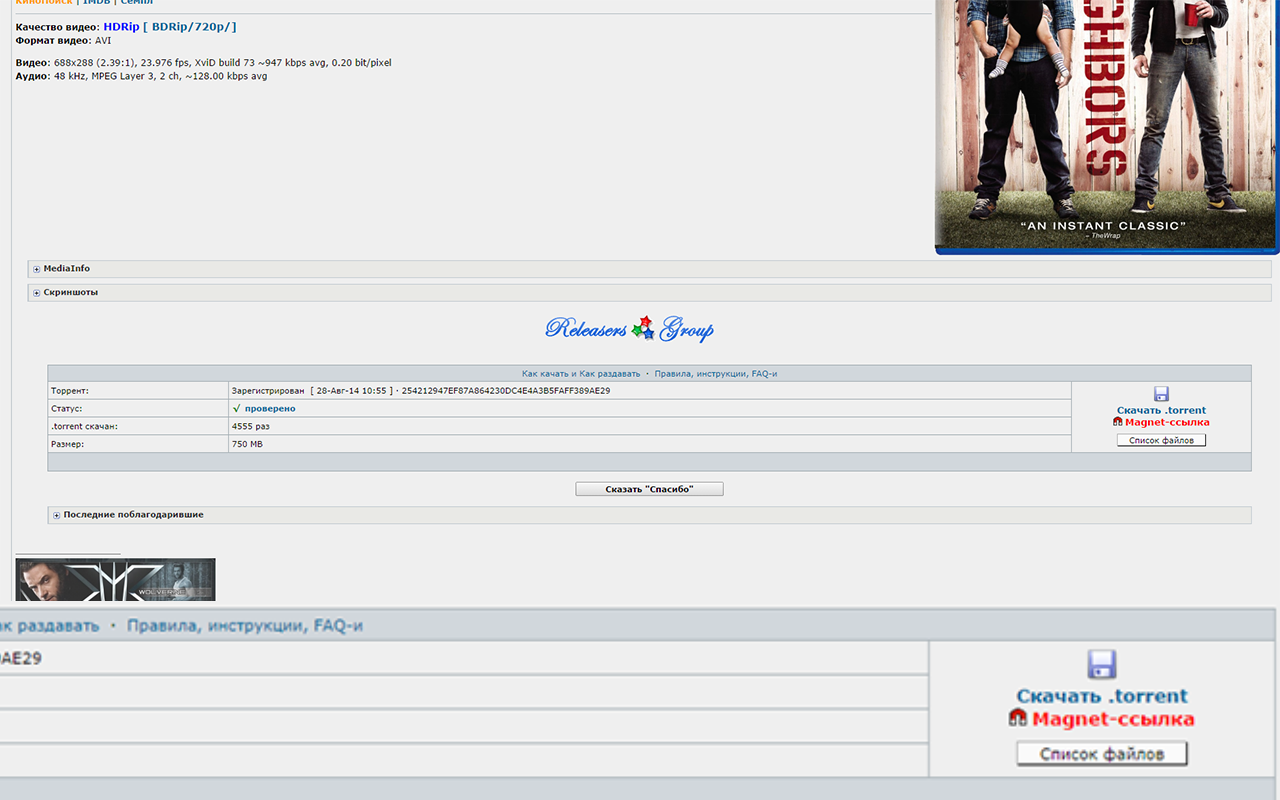Click the small Список файлов button
The width and height of the screenshot is (1280, 800).
(x=1161, y=440)
